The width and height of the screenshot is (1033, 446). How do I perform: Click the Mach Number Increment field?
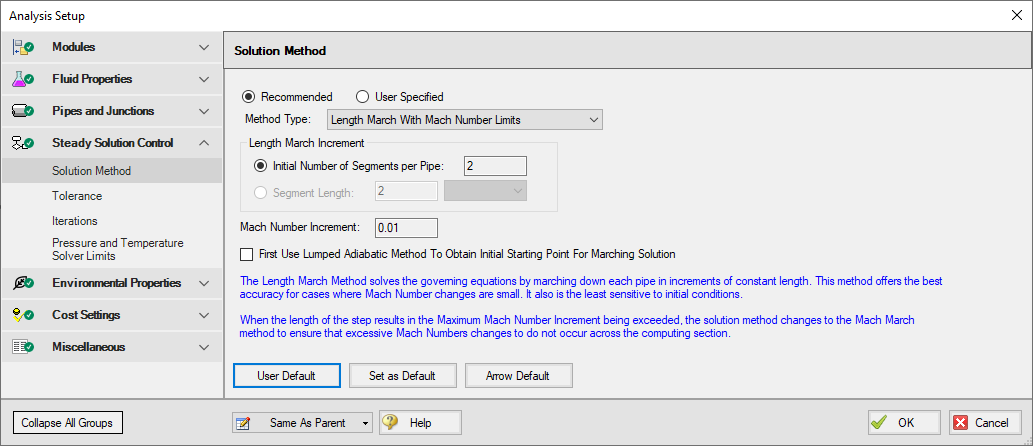(405, 228)
